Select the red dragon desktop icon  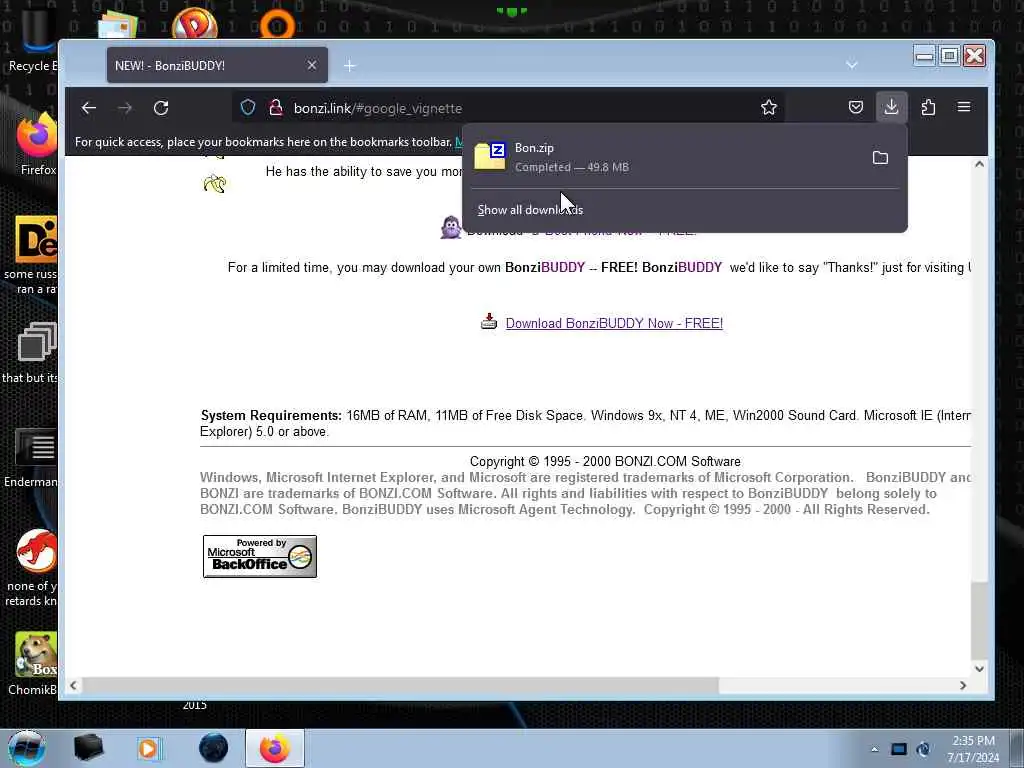click(x=34, y=567)
